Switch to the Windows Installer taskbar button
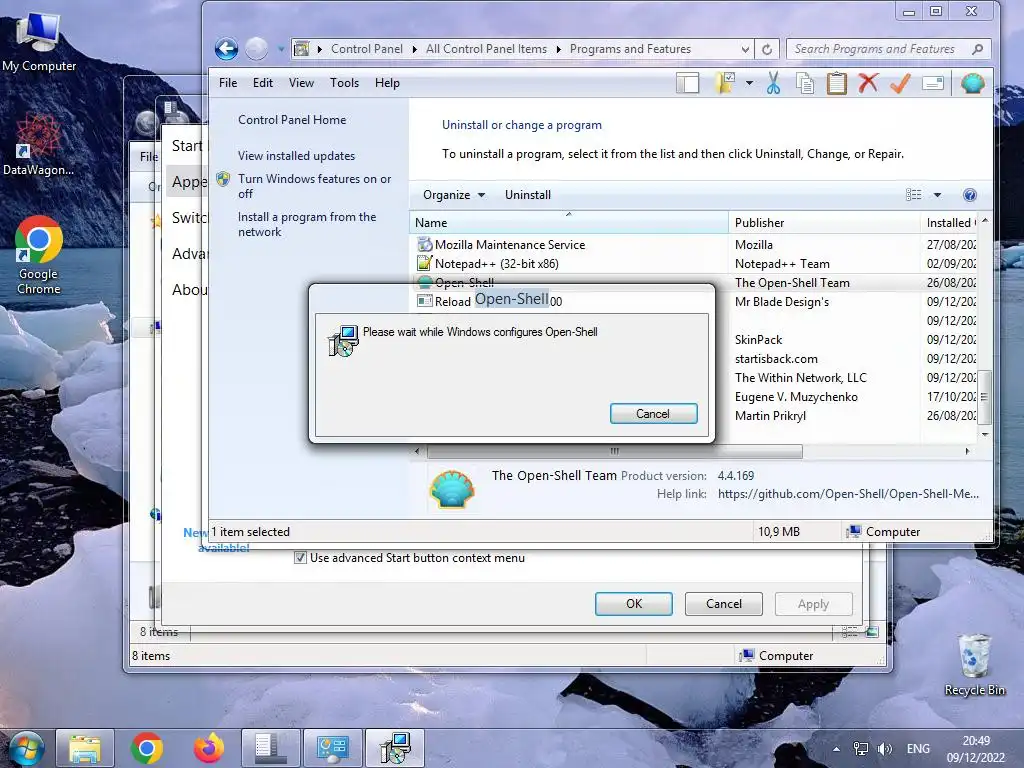 coord(394,748)
